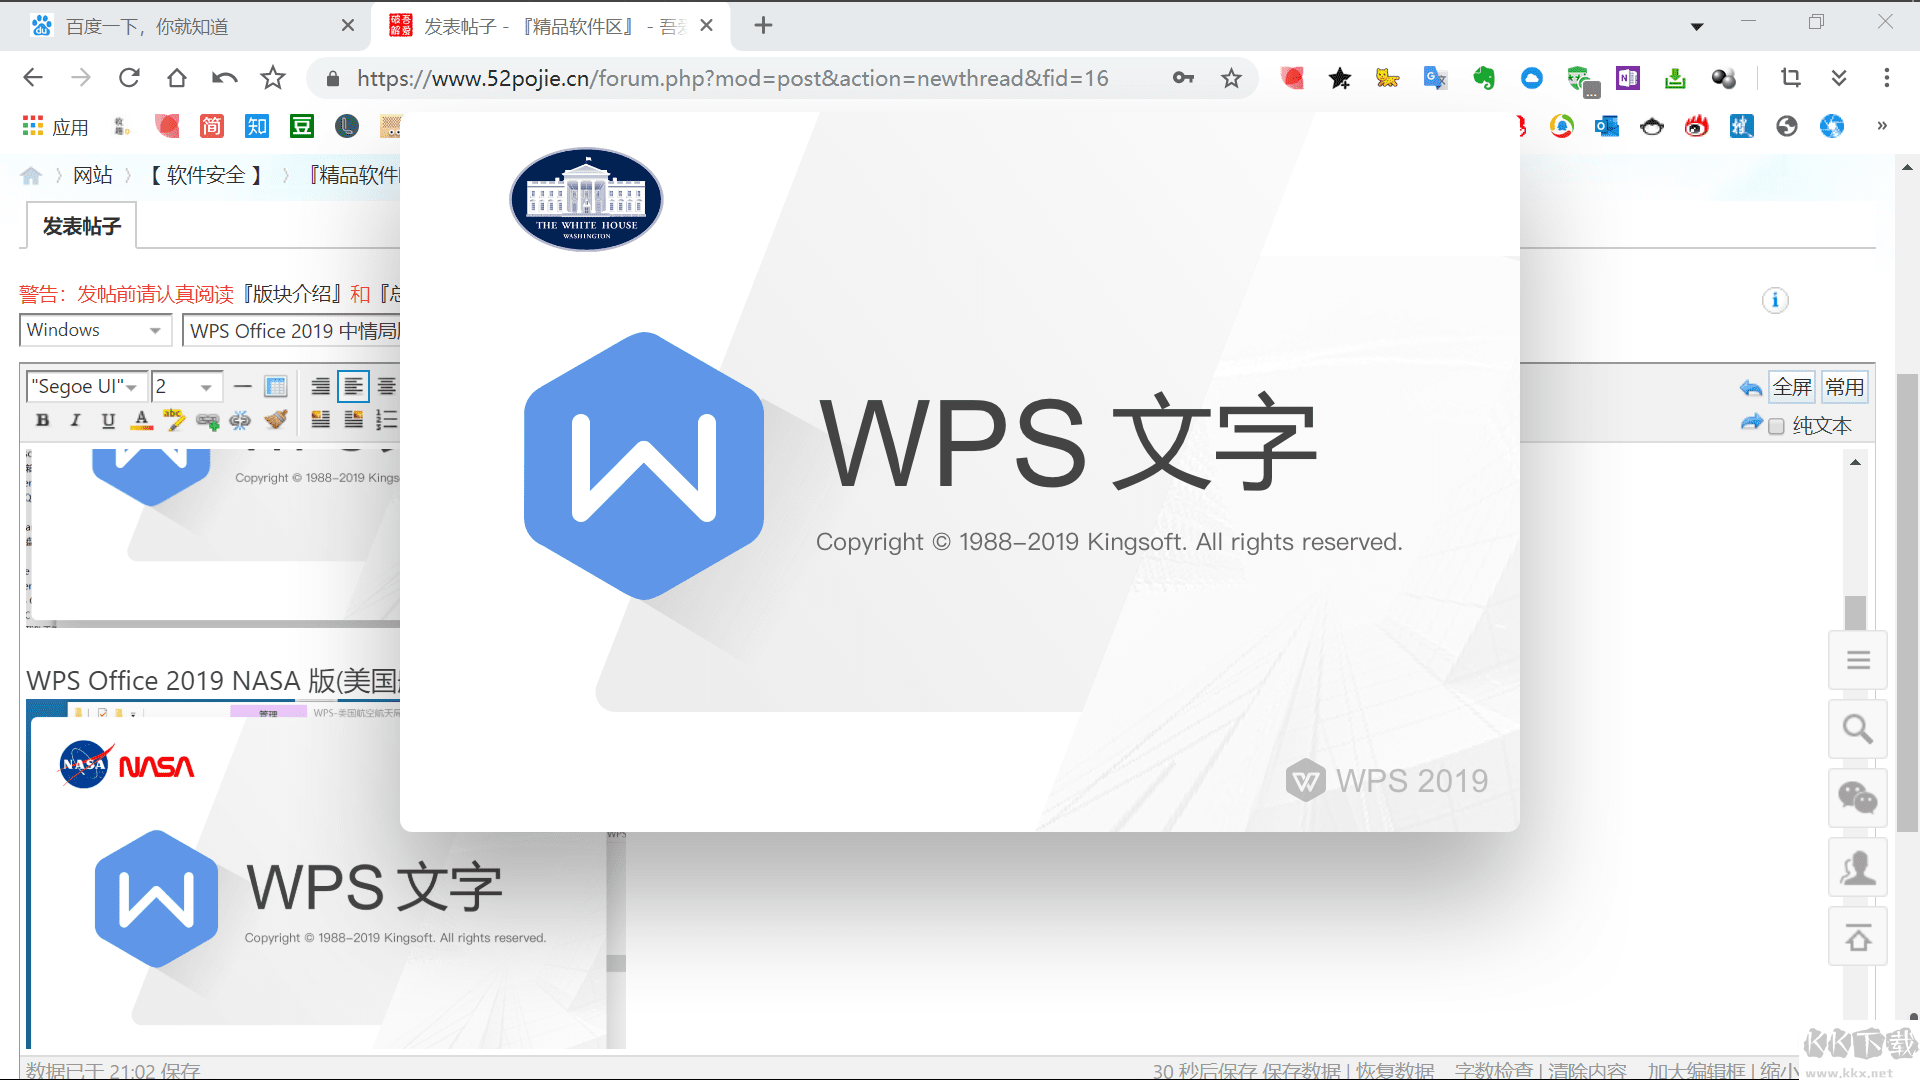Click 恢复数据 in the editor footer

point(1394,1071)
